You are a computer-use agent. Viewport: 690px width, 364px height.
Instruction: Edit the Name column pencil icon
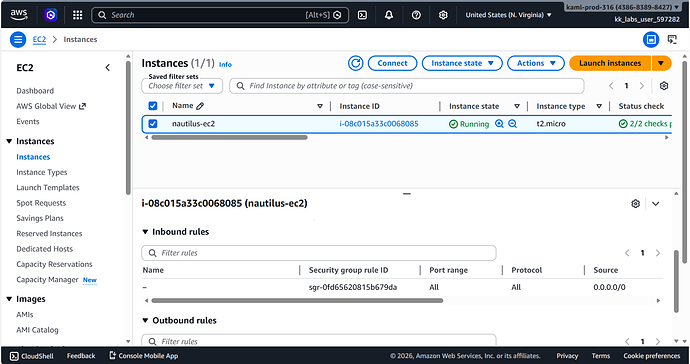(x=200, y=106)
